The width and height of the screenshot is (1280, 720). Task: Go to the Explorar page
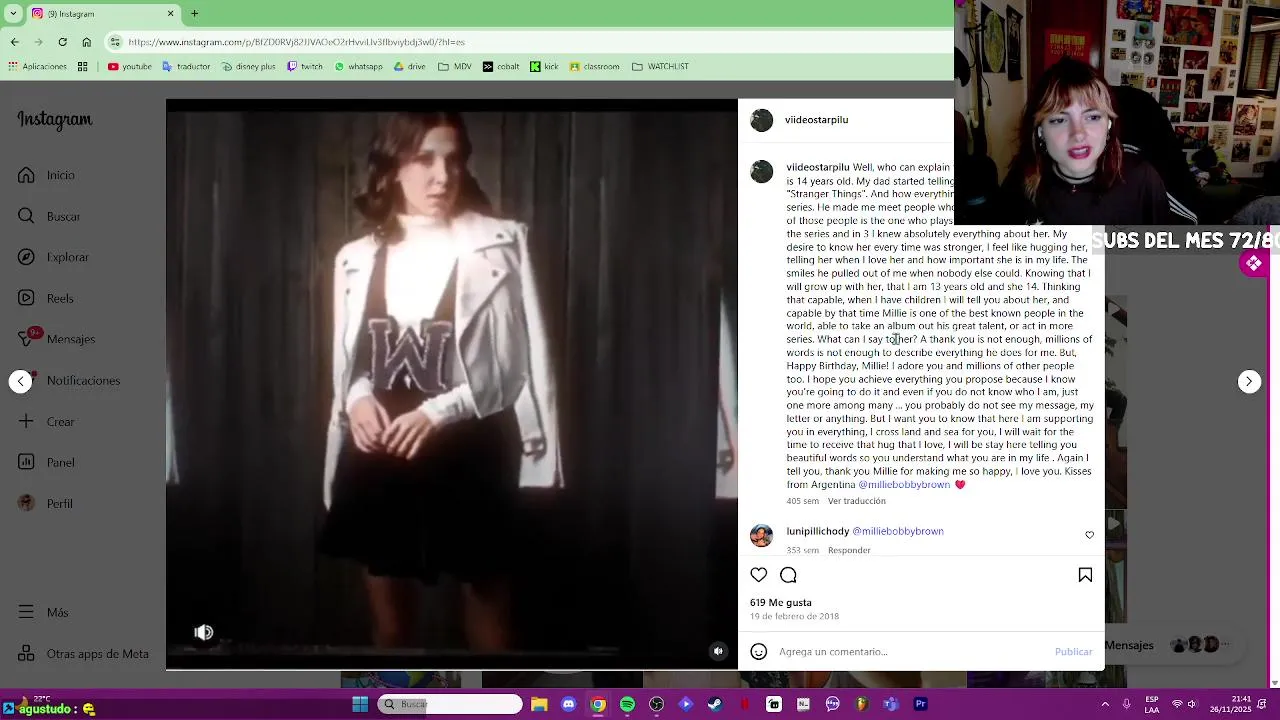(x=53, y=257)
